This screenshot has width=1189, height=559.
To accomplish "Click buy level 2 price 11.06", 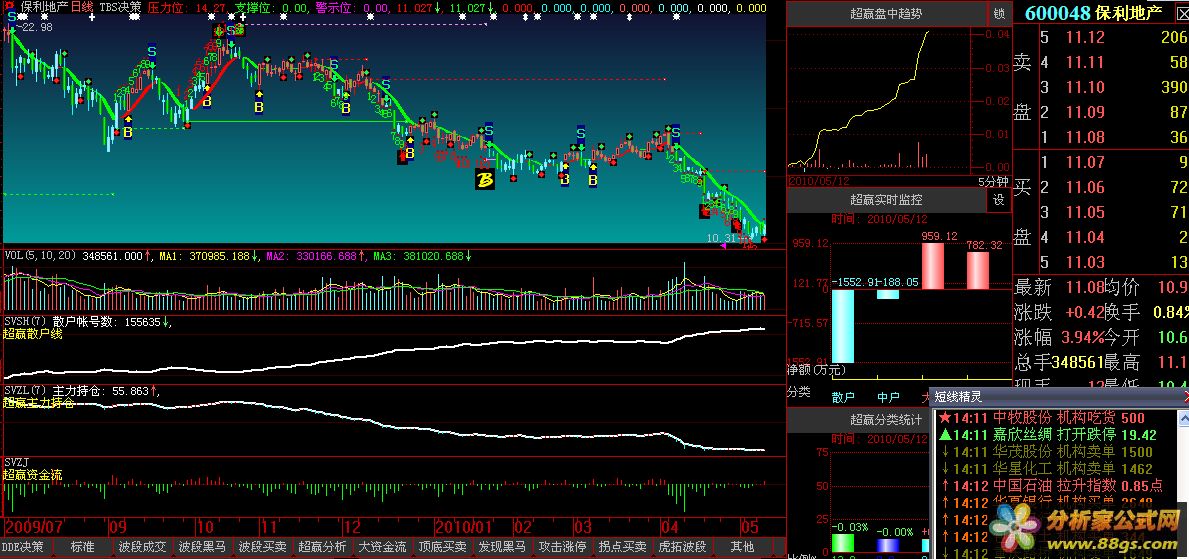I will pos(1084,187).
